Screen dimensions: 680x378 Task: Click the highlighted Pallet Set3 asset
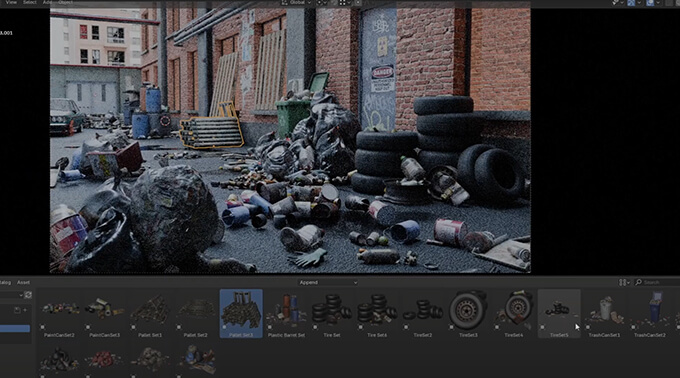point(241,314)
